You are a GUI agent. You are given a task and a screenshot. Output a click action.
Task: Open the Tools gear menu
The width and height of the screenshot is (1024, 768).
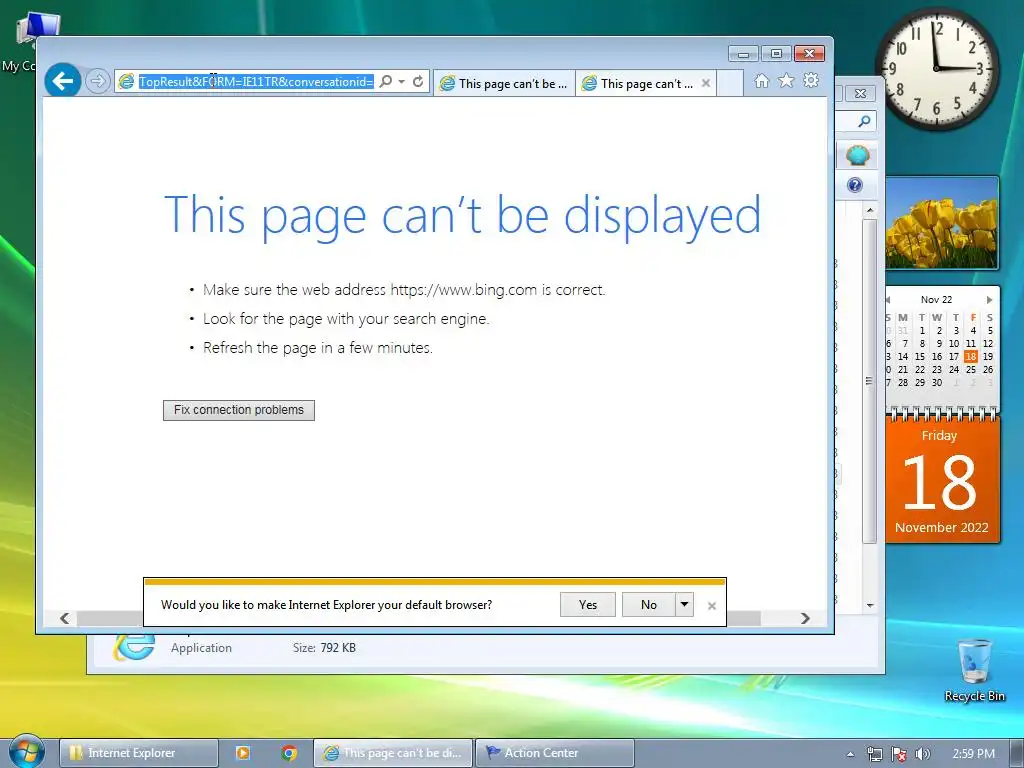pos(811,81)
